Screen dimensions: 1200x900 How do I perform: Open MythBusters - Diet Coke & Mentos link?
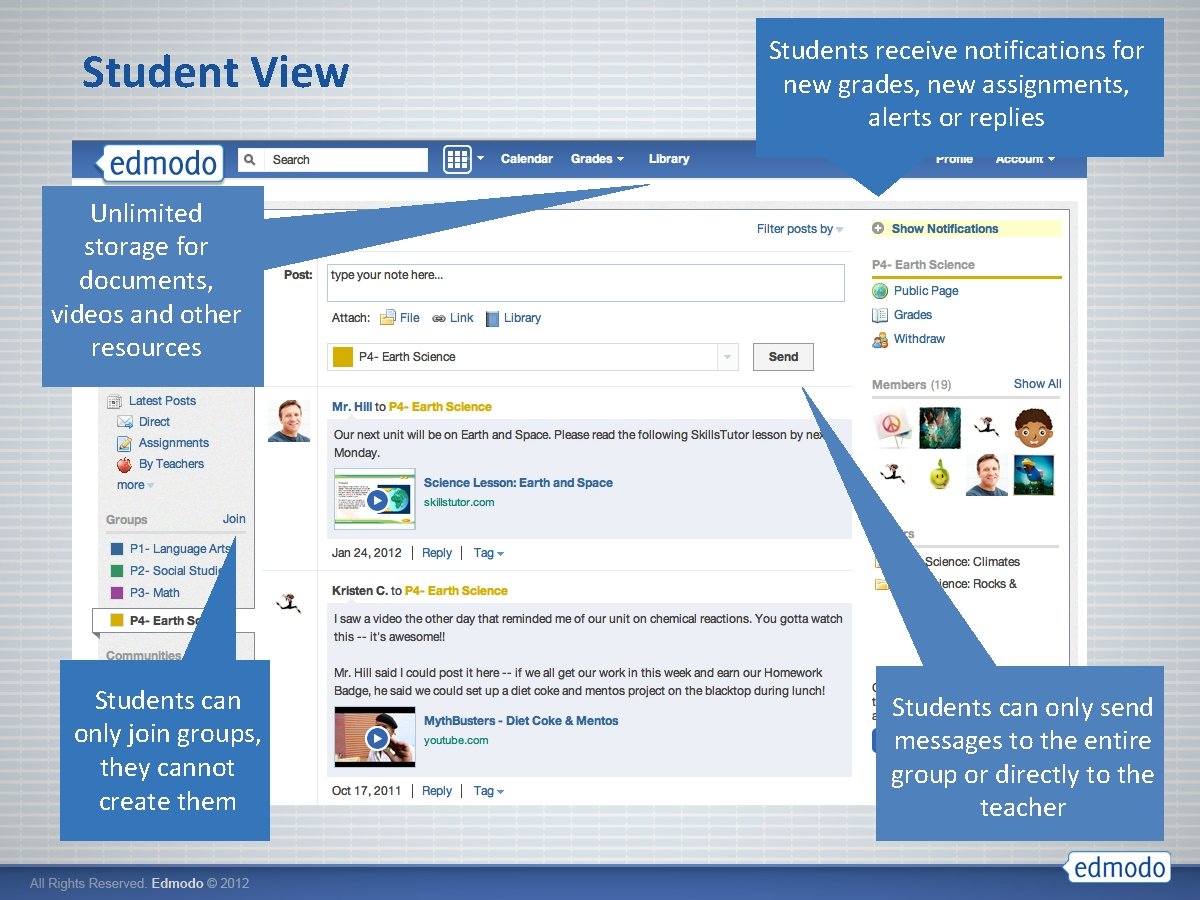pyautogui.click(x=521, y=721)
